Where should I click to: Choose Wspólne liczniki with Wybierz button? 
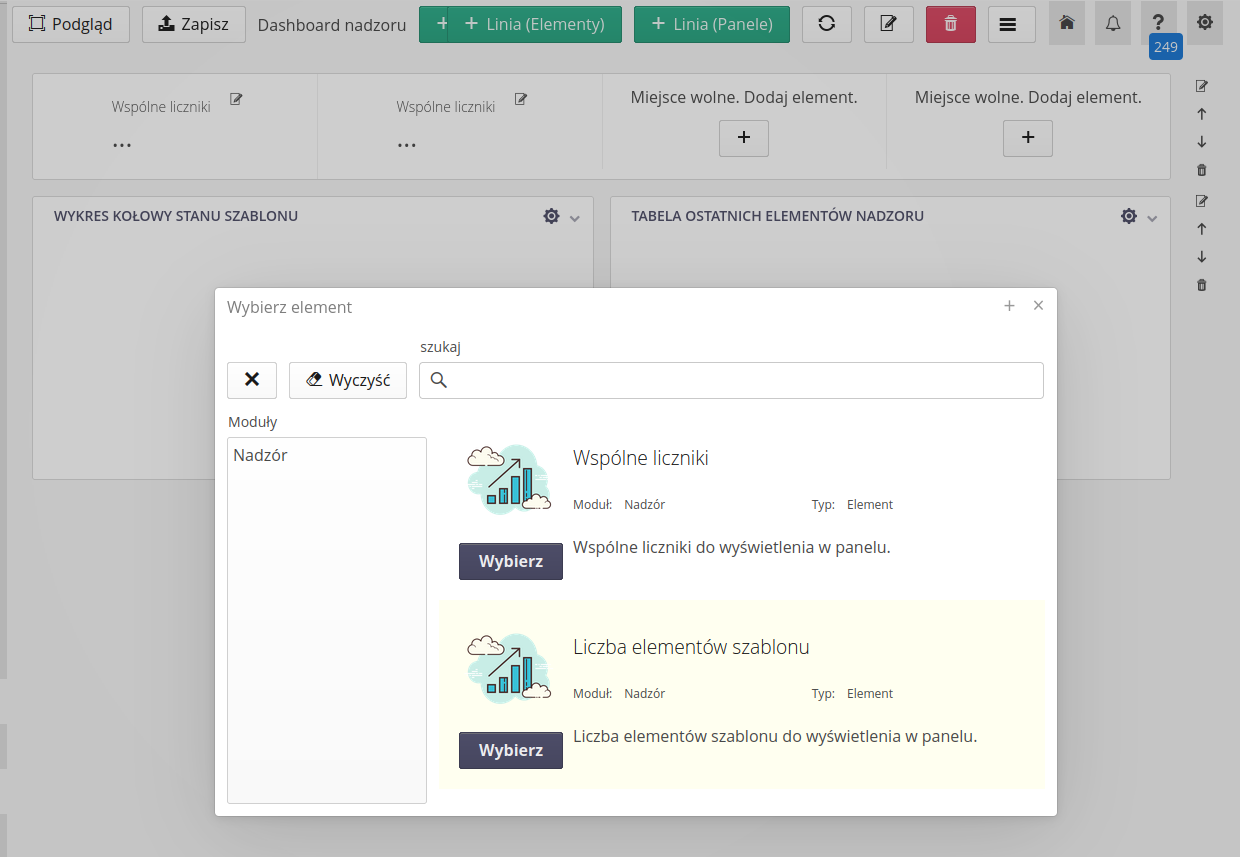click(510, 561)
